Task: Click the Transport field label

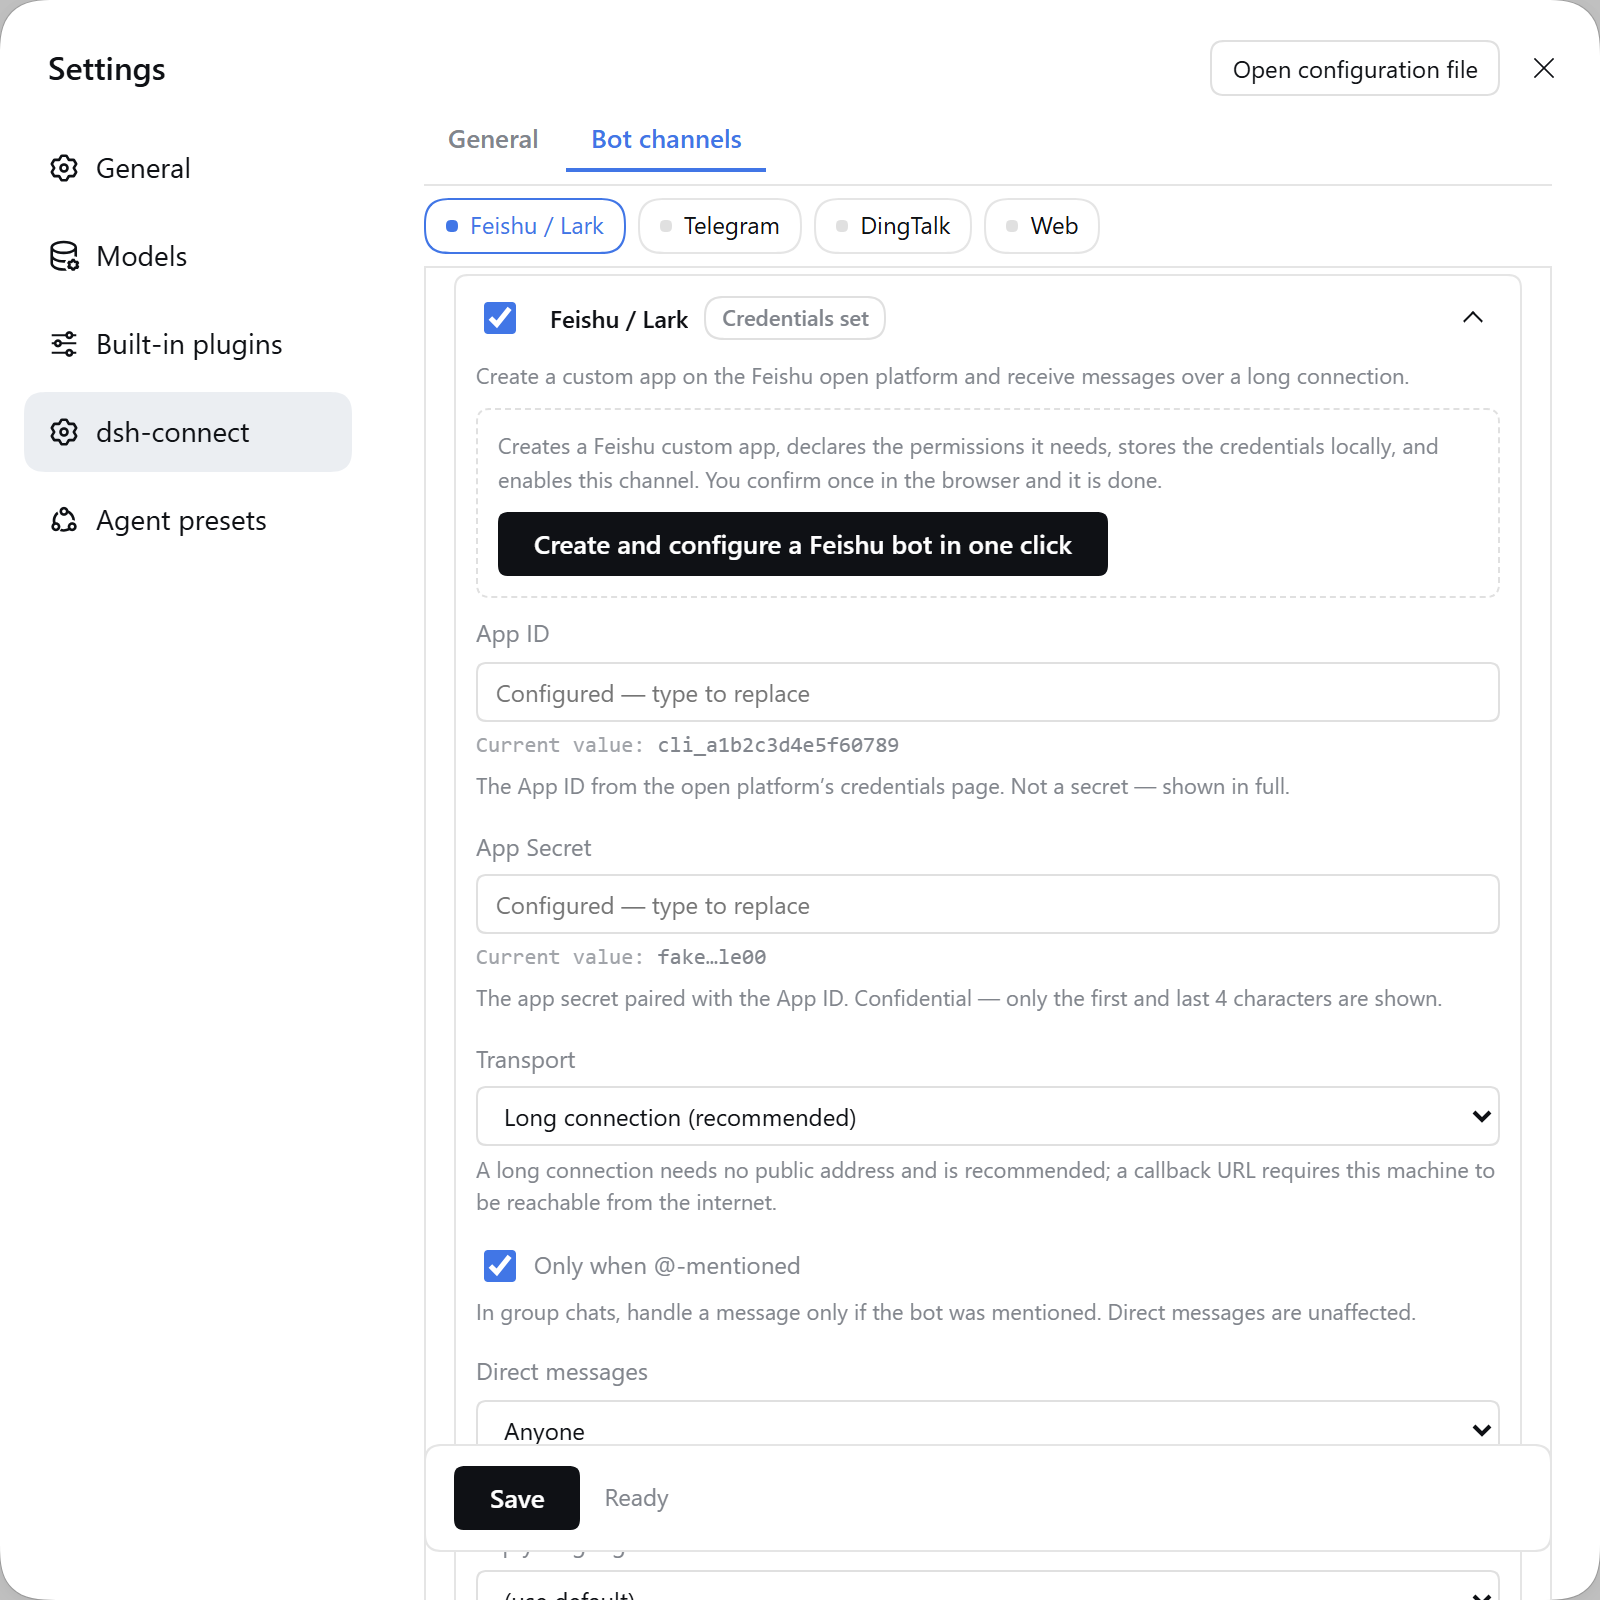Action: [525, 1060]
